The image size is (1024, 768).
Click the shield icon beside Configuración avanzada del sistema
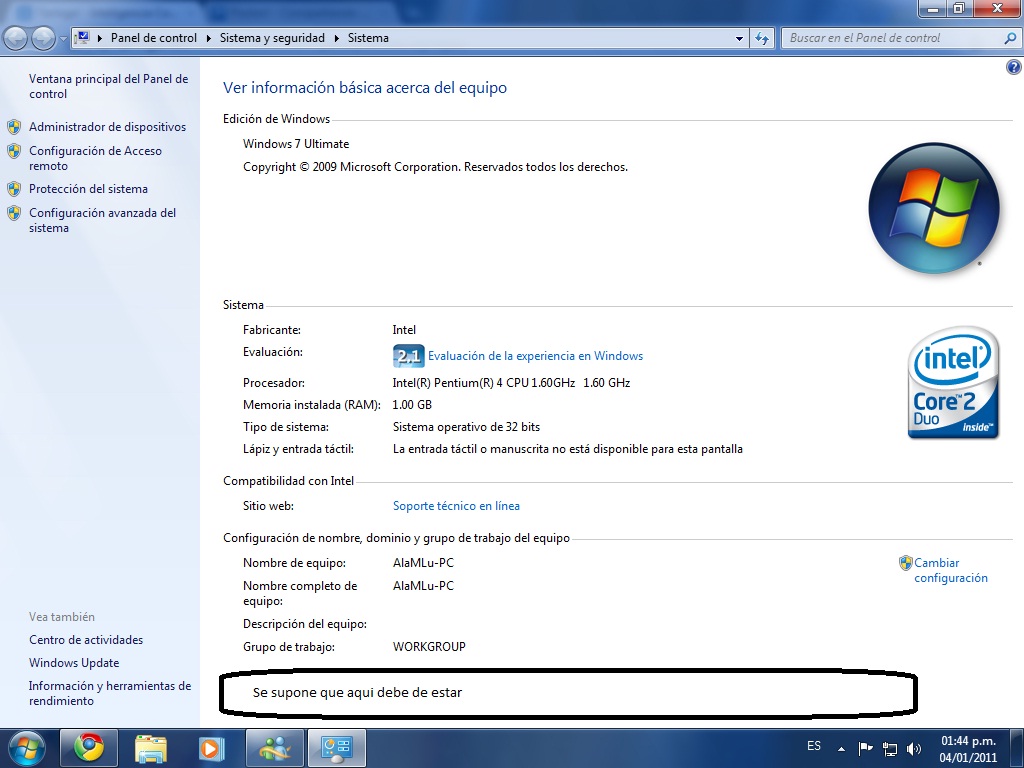[14, 213]
